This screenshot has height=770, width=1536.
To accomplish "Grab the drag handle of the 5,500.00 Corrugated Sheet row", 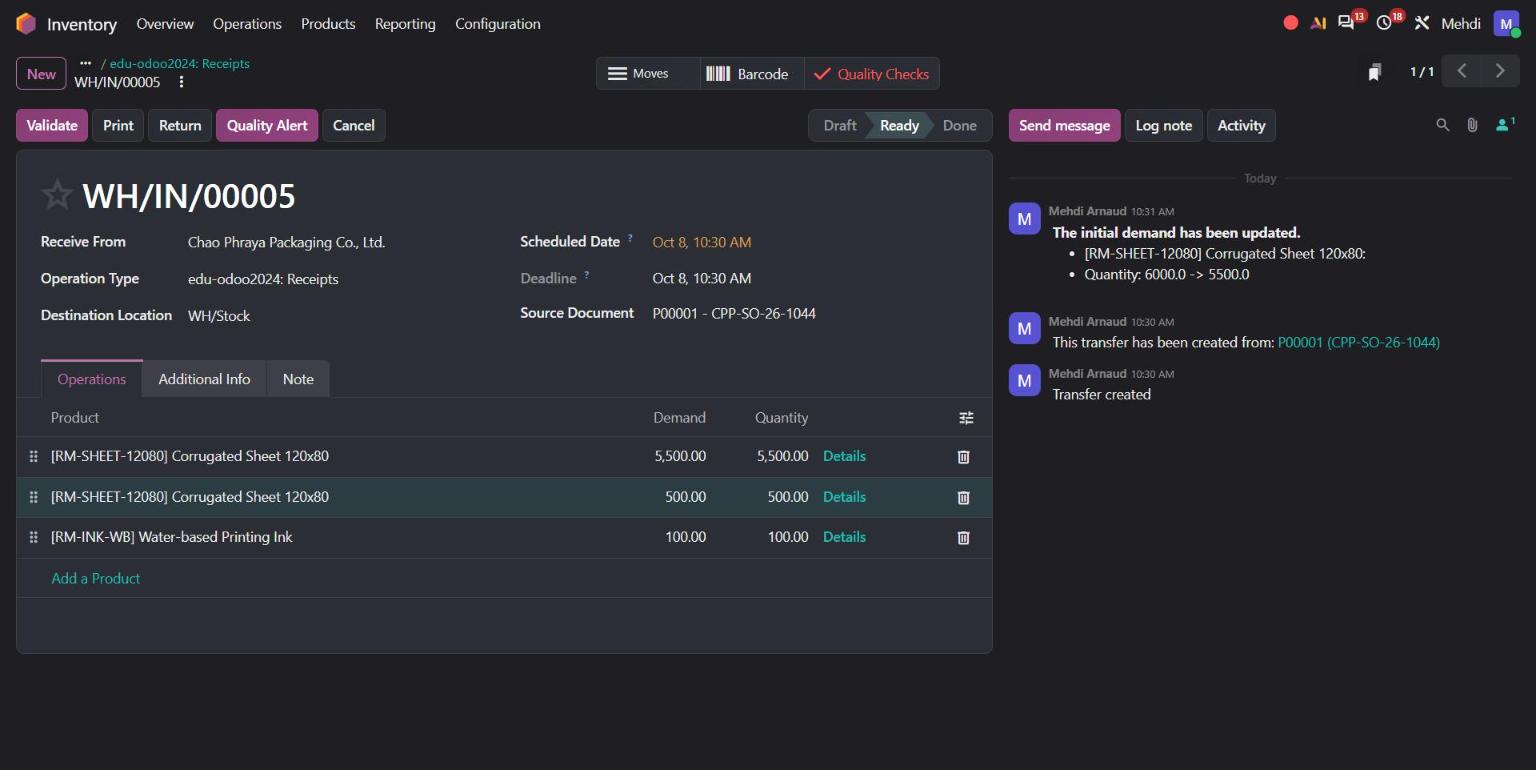I will point(33,456).
